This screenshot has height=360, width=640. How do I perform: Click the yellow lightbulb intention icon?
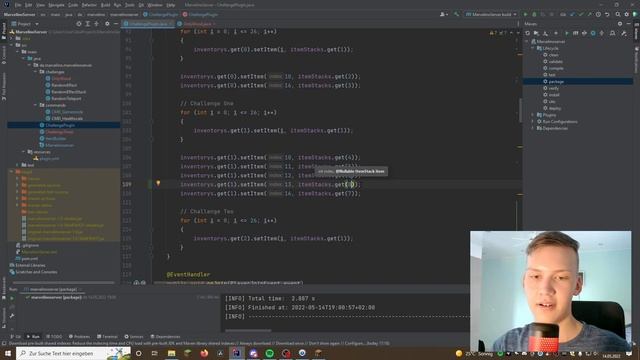(x=158, y=184)
